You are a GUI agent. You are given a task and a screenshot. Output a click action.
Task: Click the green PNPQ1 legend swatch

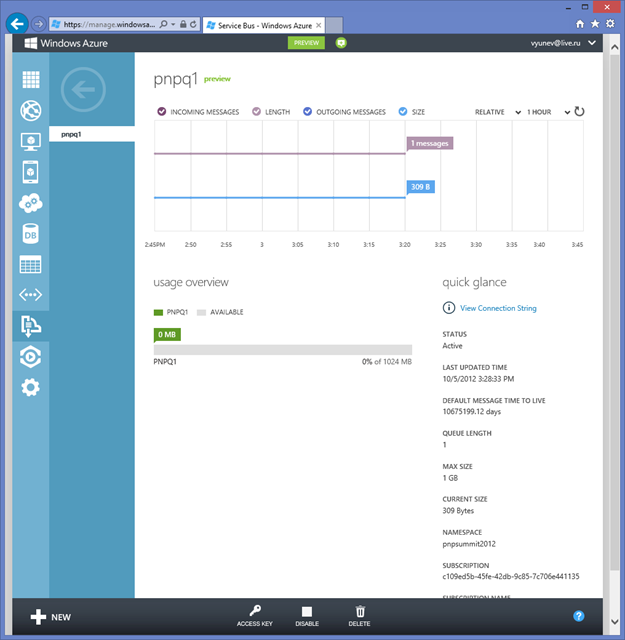pos(158,313)
